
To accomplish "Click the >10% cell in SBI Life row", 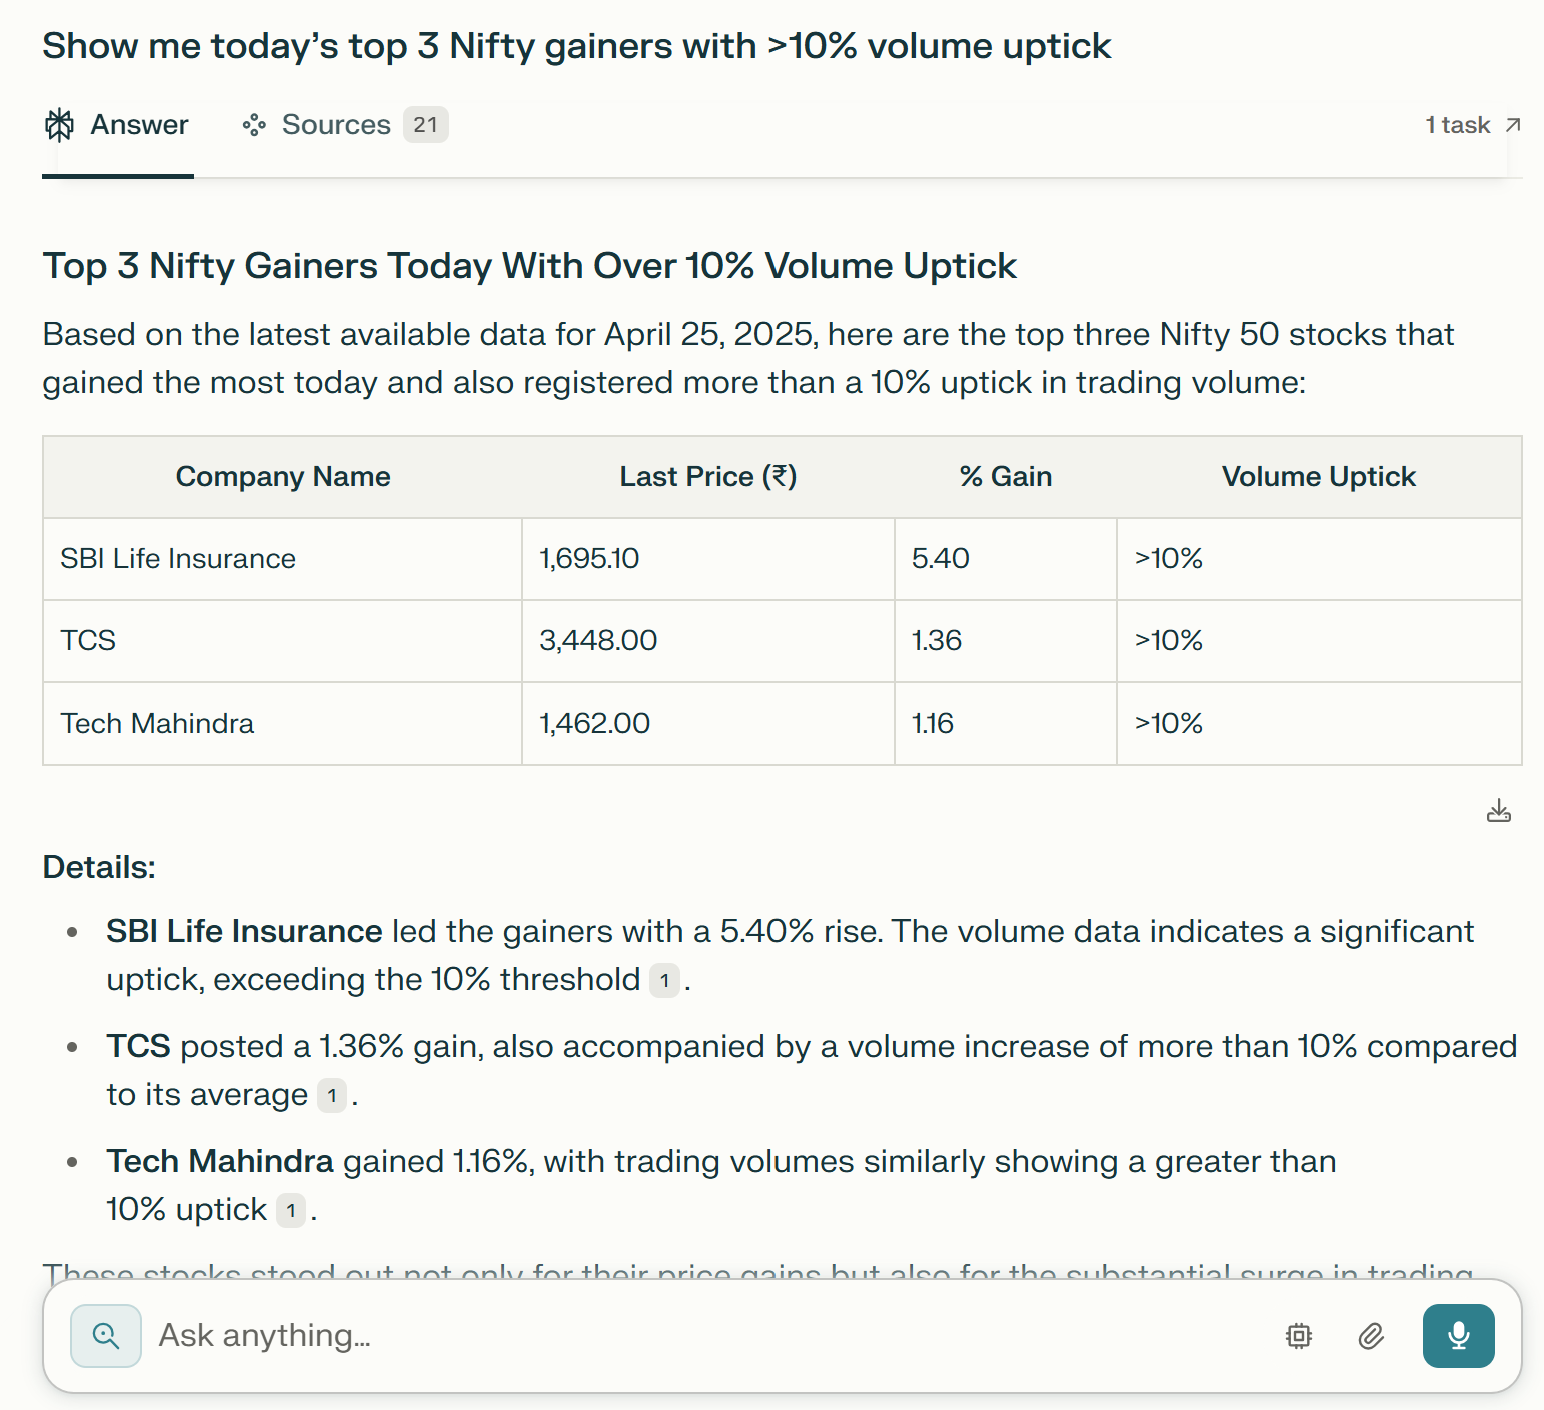I will (1319, 559).
